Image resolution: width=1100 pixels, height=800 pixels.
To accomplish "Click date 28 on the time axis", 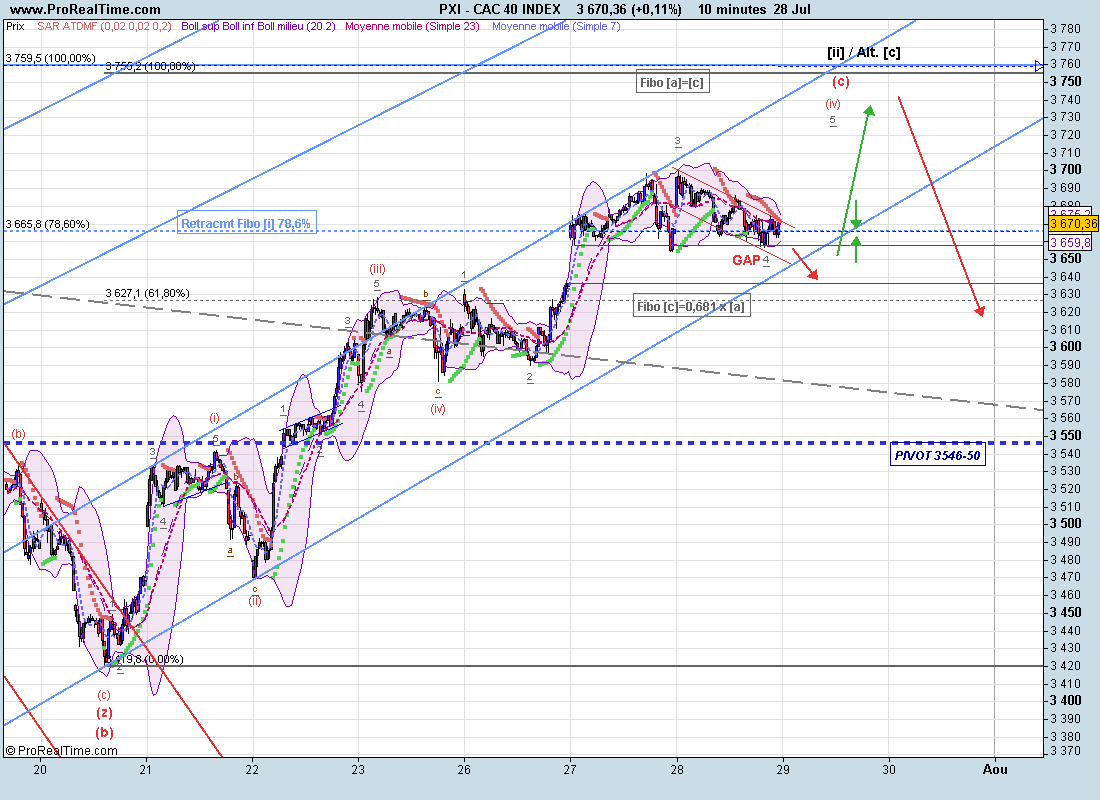I will 676,769.
